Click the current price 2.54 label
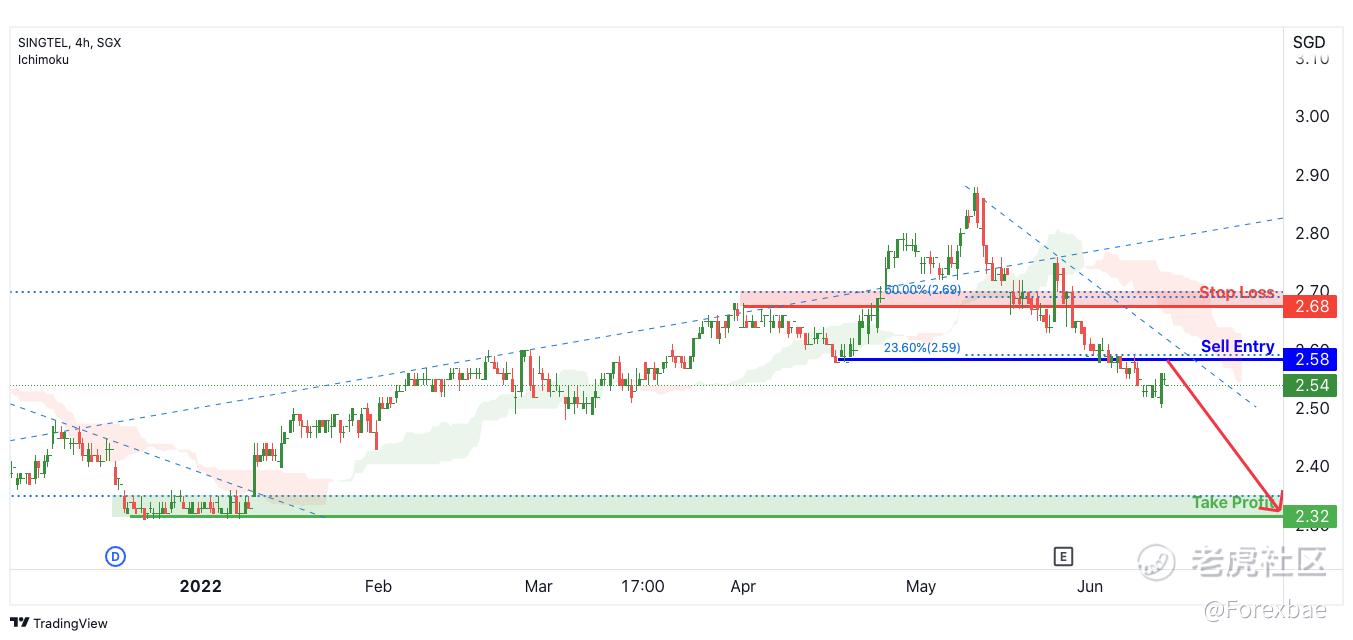 click(x=1310, y=385)
